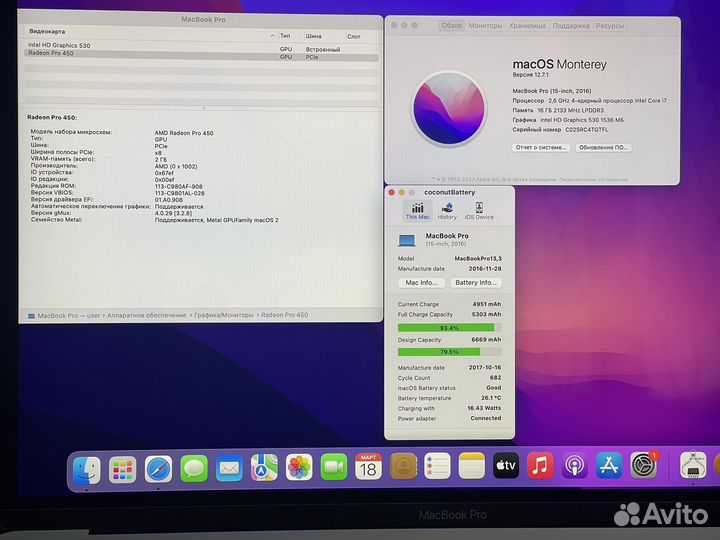720x540 pixels.
Task: Select the Intel HD Graphics 530 row
Action: 201,46
